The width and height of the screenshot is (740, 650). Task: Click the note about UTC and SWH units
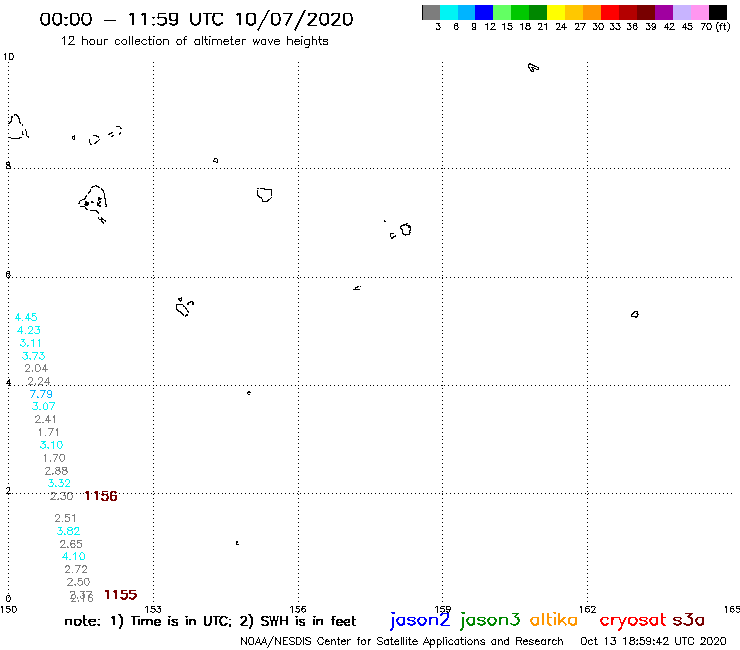pos(210,621)
